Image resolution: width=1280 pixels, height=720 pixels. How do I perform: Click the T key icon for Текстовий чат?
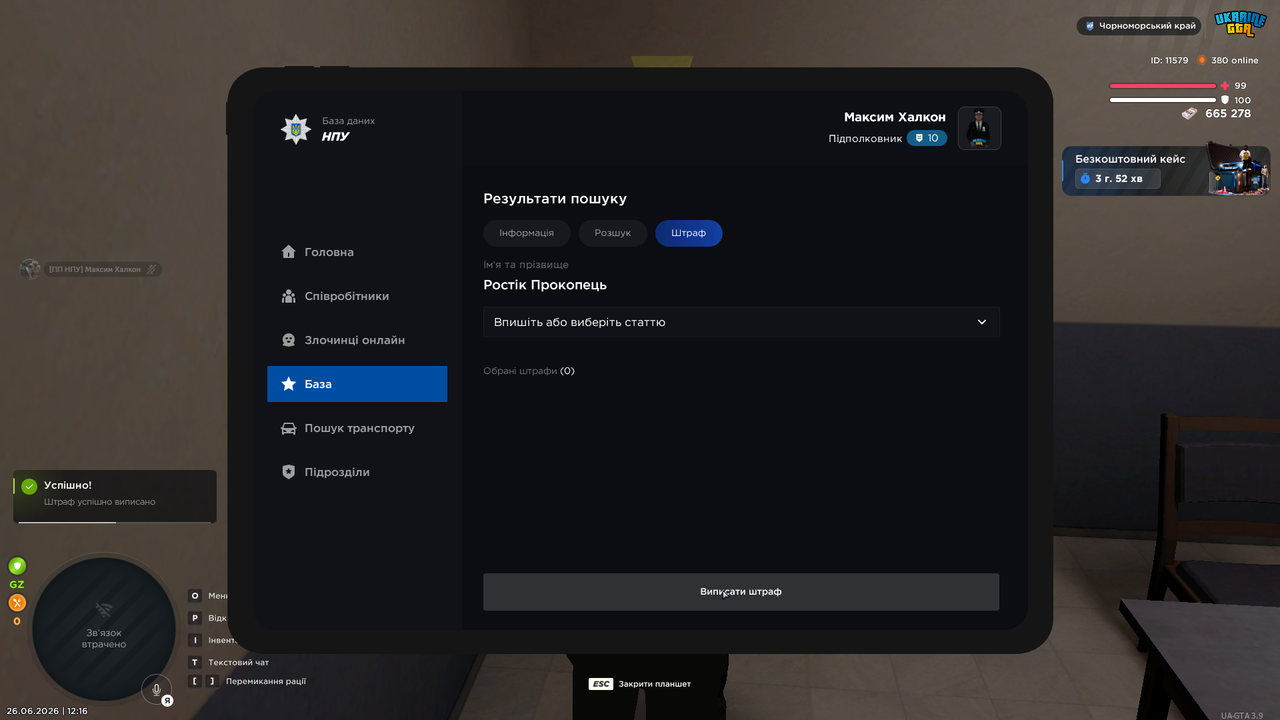pyautogui.click(x=196, y=662)
